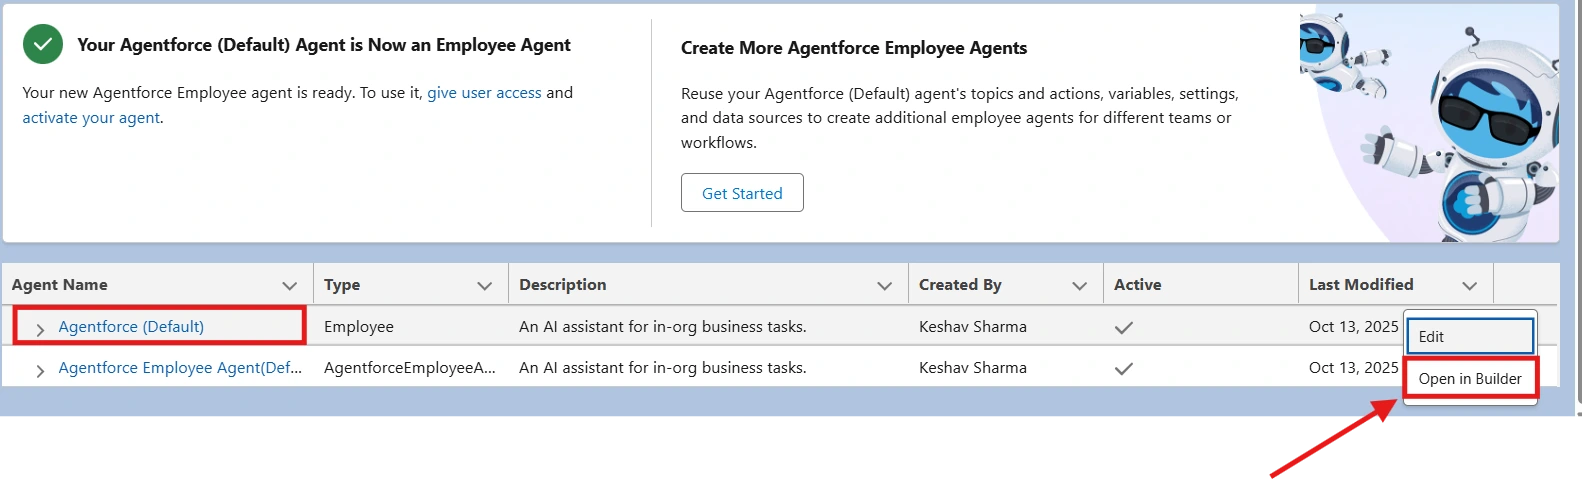Image resolution: width=1582 pixels, height=479 pixels.
Task: Choose Open in Builder menu option
Action: point(1470,379)
